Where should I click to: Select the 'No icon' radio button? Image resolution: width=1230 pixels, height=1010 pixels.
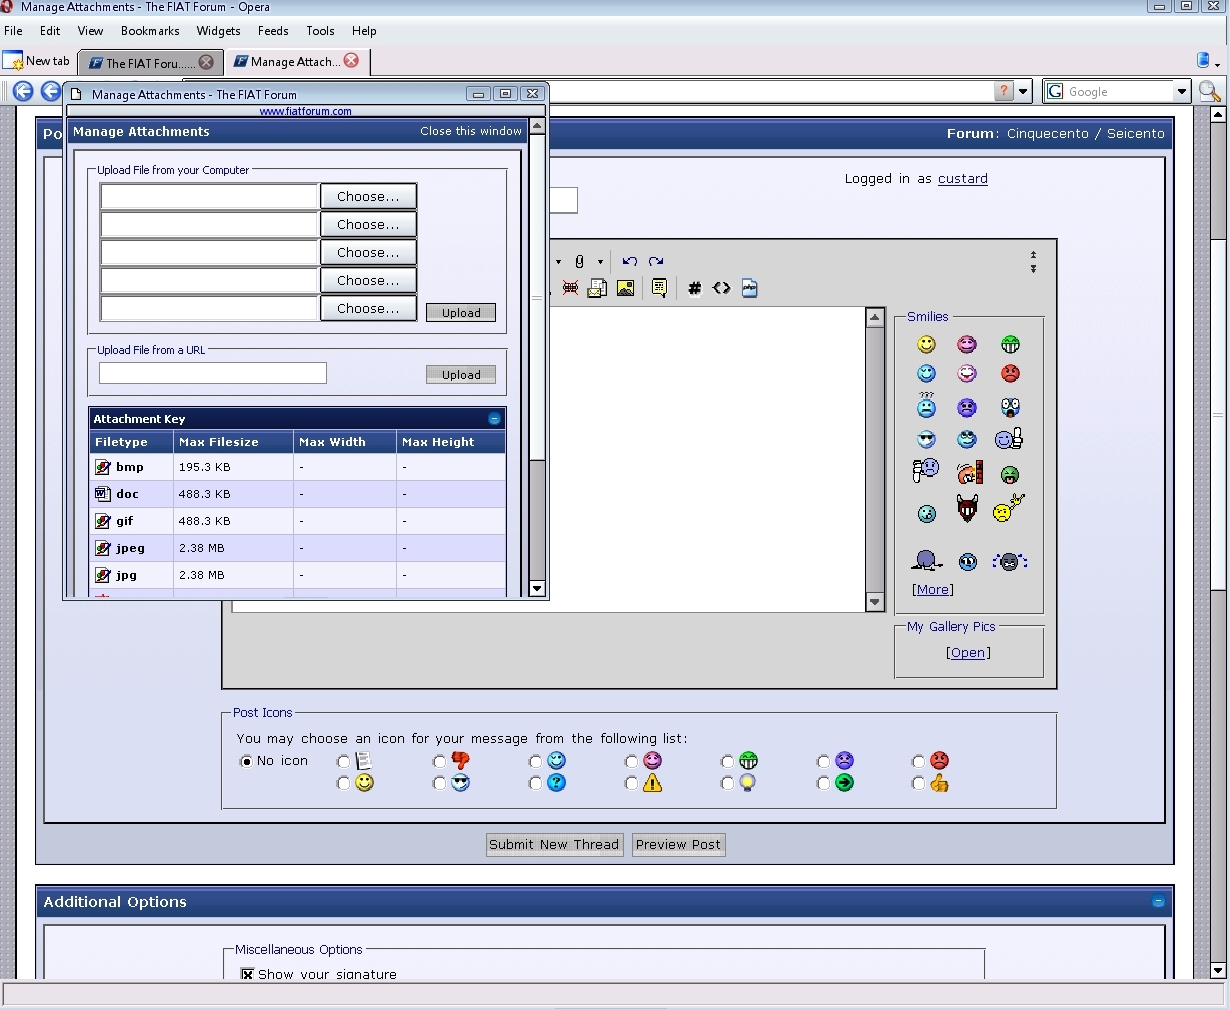(246, 761)
